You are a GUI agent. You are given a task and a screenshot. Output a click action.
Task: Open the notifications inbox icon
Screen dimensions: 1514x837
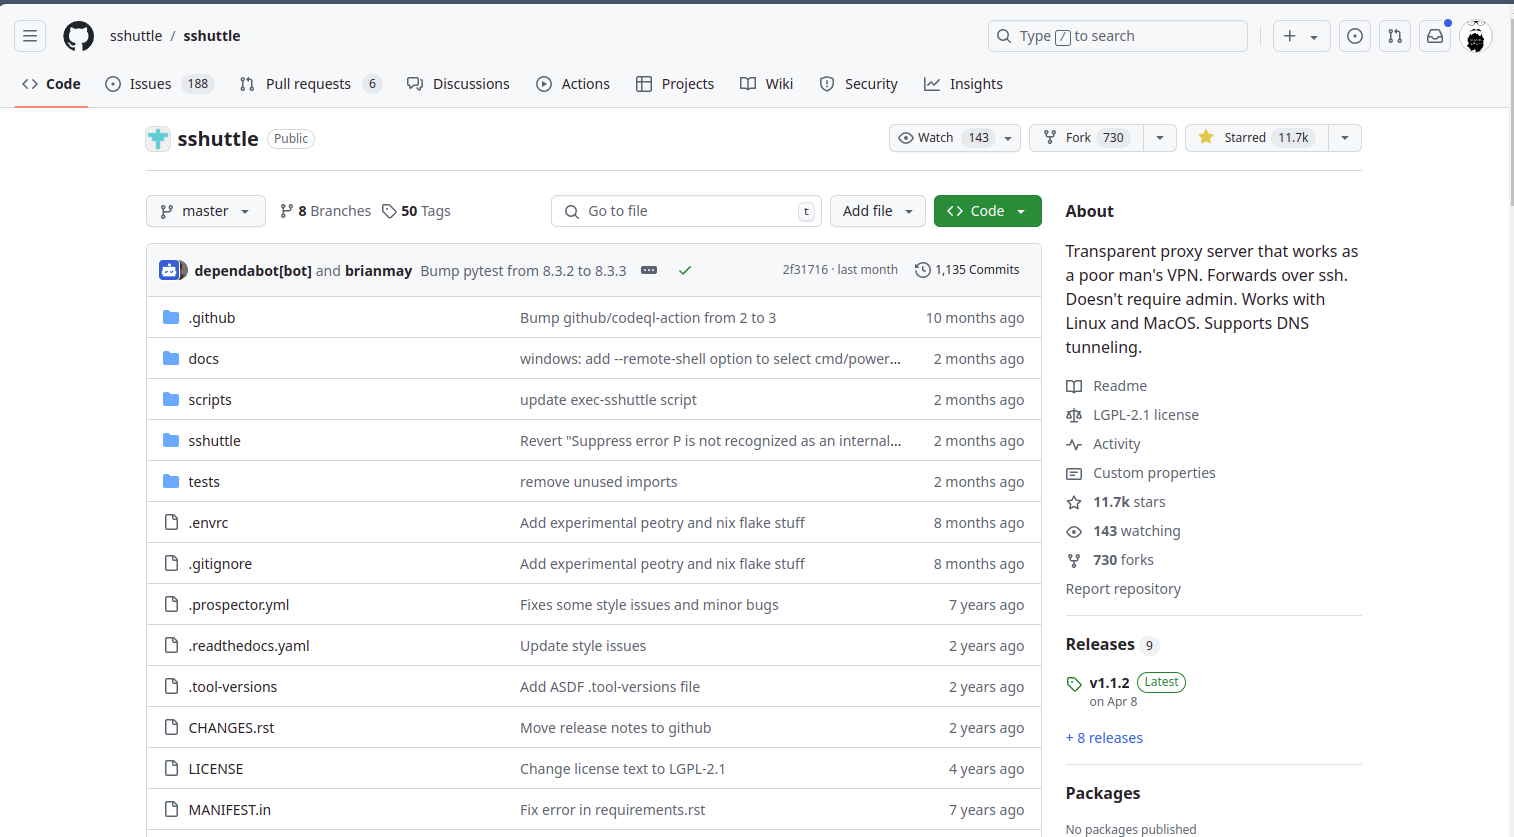click(1435, 36)
